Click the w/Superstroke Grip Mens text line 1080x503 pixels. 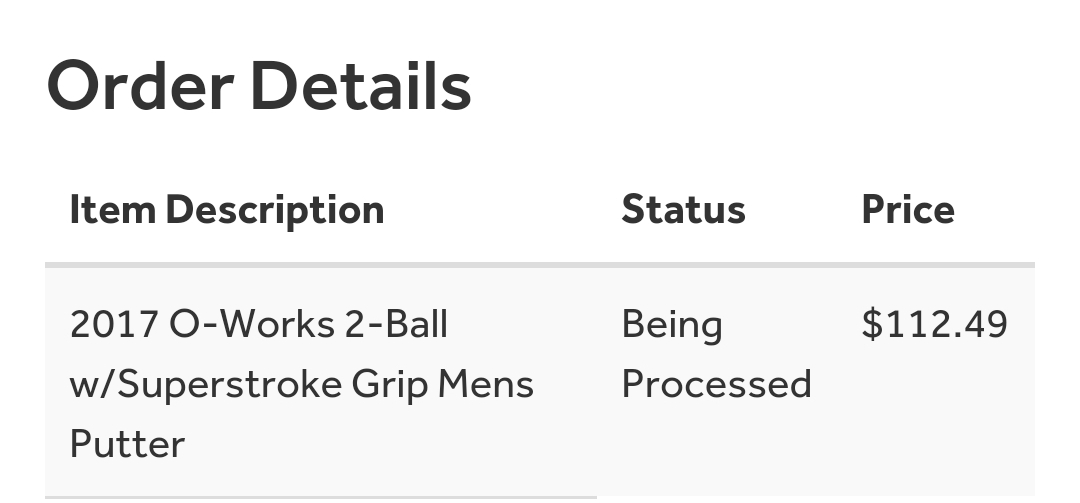pyautogui.click(x=301, y=385)
